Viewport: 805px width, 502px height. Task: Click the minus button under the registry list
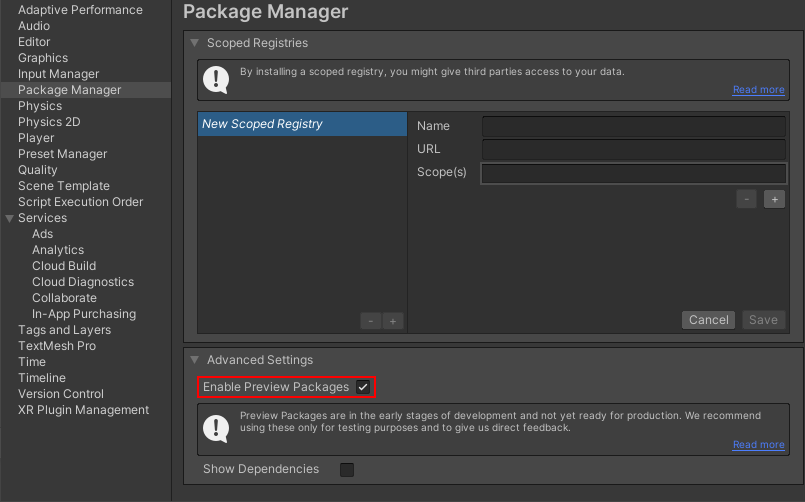(x=371, y=321)
